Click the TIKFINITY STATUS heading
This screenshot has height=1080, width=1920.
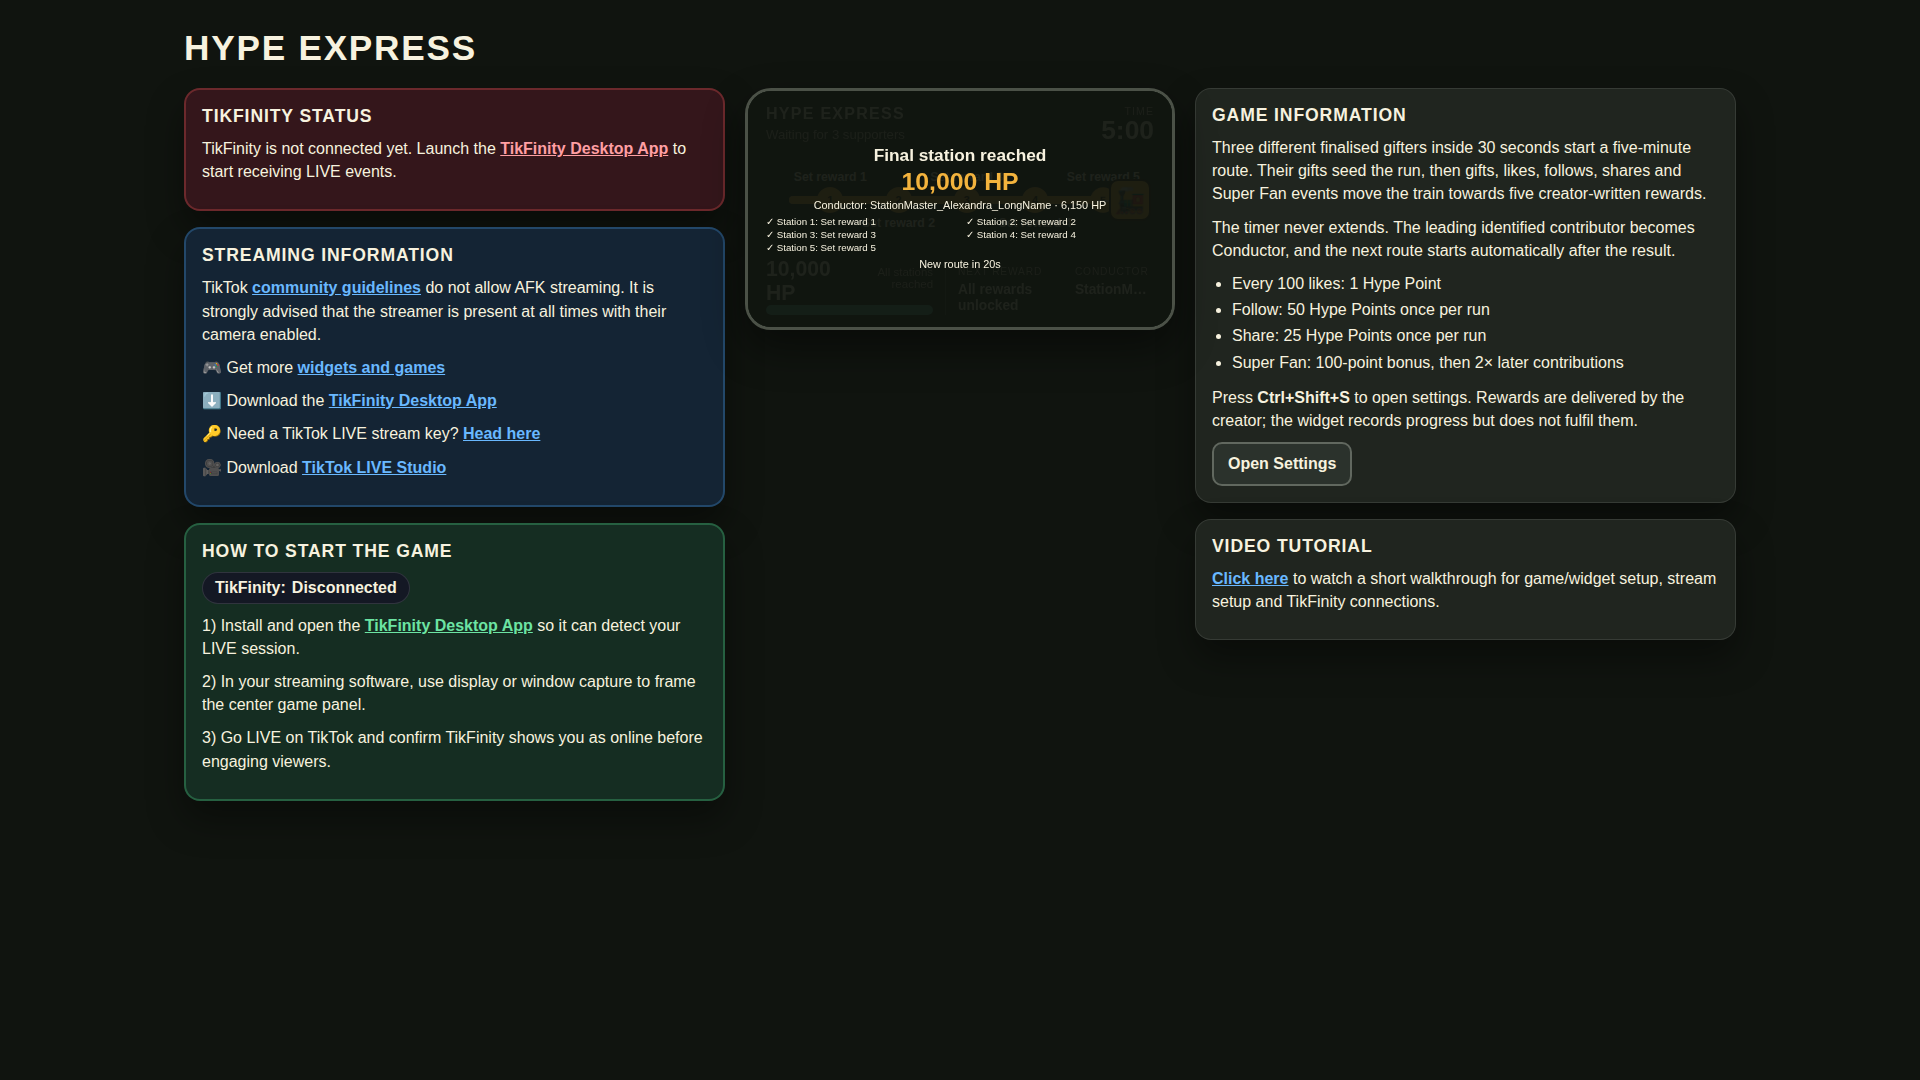point(287,116)
